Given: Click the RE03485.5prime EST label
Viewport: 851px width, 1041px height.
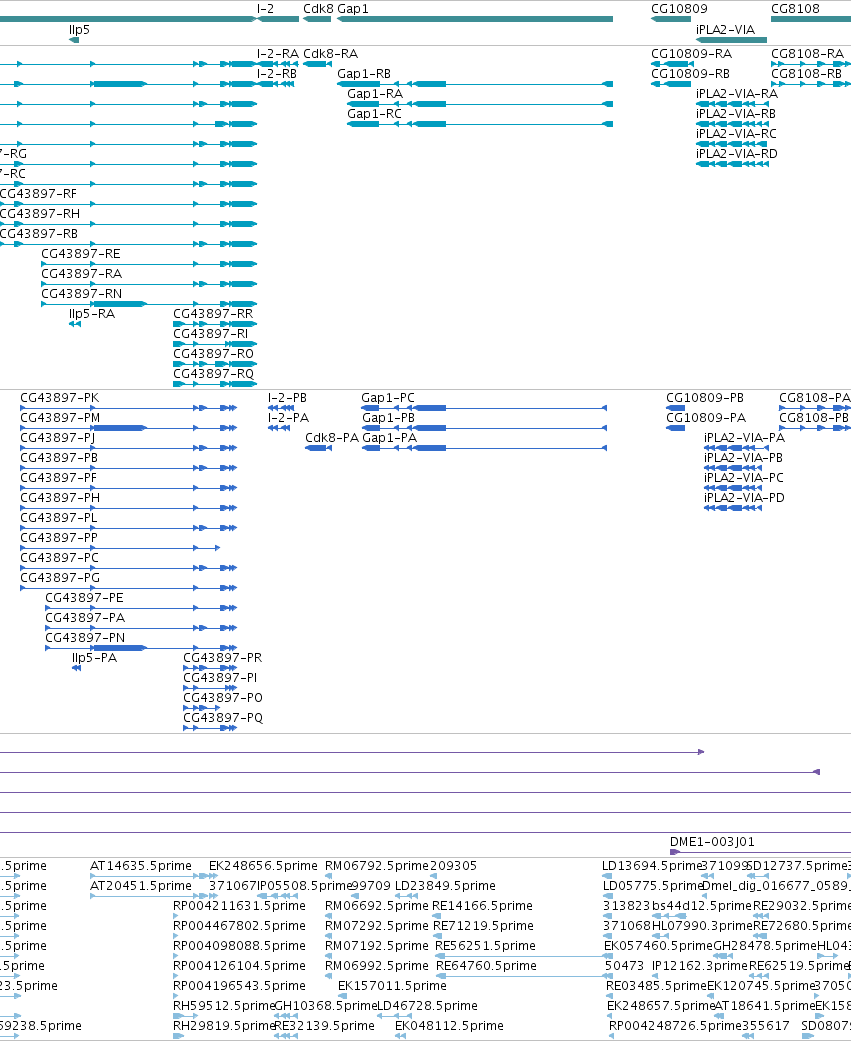Looking at the screenshot, I should tap(656, 985).
